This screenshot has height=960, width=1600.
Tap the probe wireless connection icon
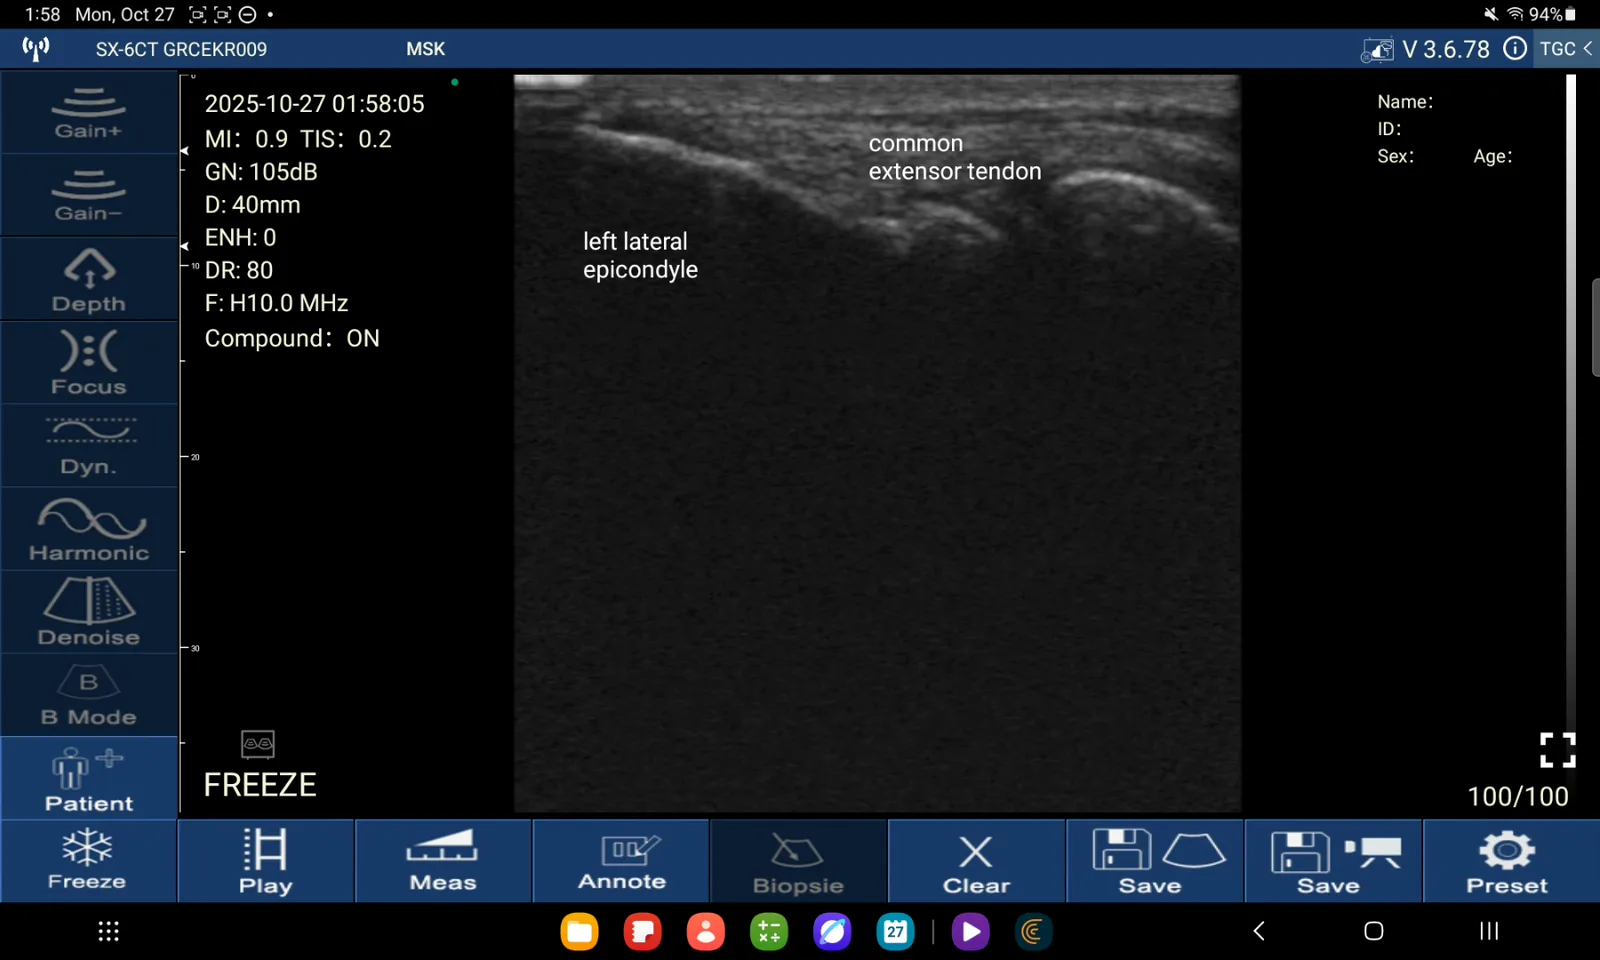coord(36,48)
